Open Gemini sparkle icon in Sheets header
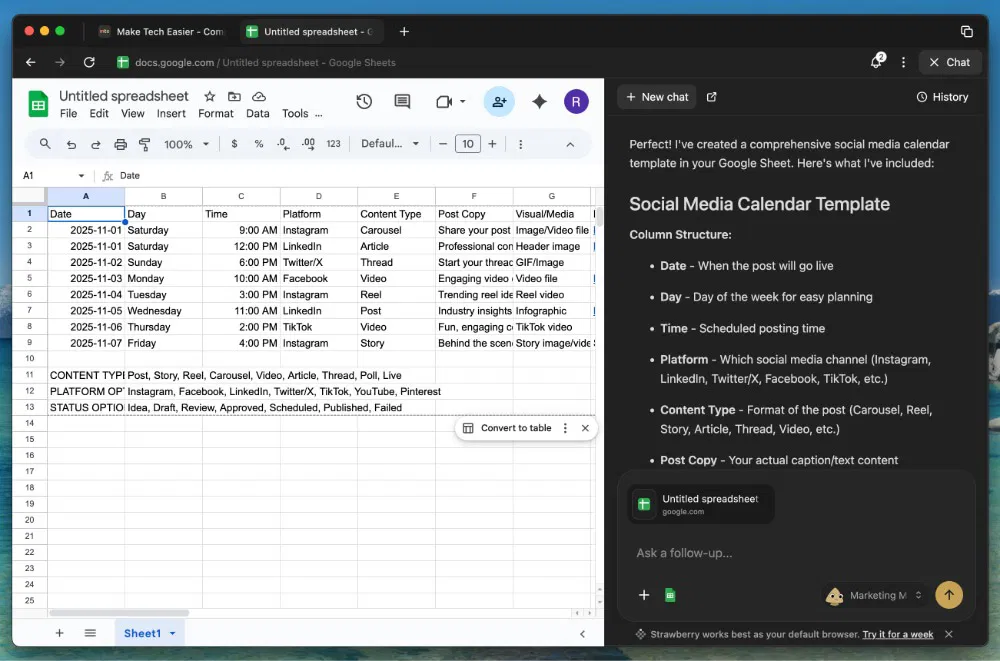Screen dimensions: 1000x661 (x=539, y=101)
